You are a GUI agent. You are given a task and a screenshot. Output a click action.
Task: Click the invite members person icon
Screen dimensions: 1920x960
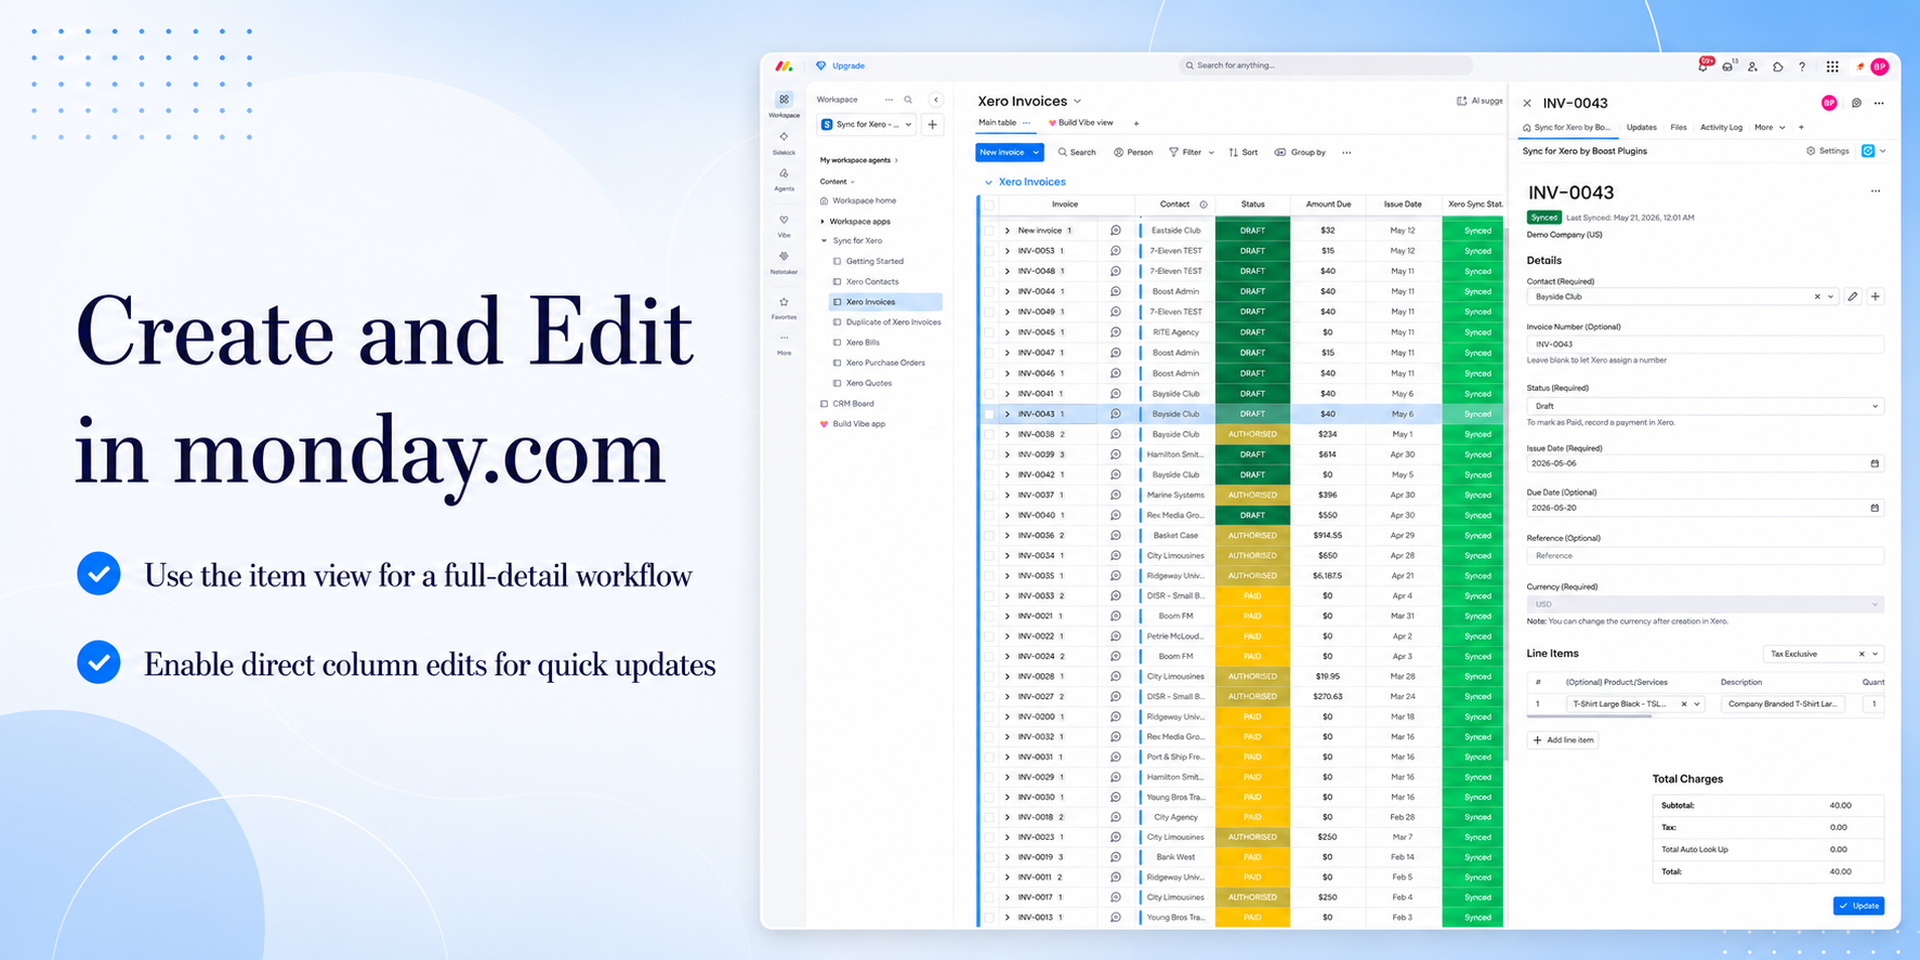[x=1753, y=67]
